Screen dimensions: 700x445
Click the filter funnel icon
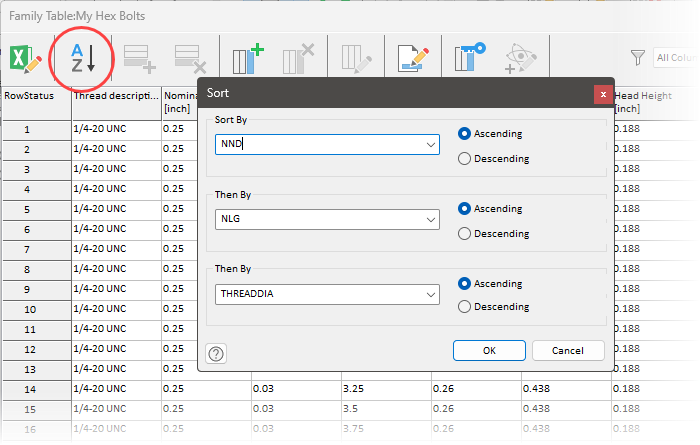click(638, 58)
